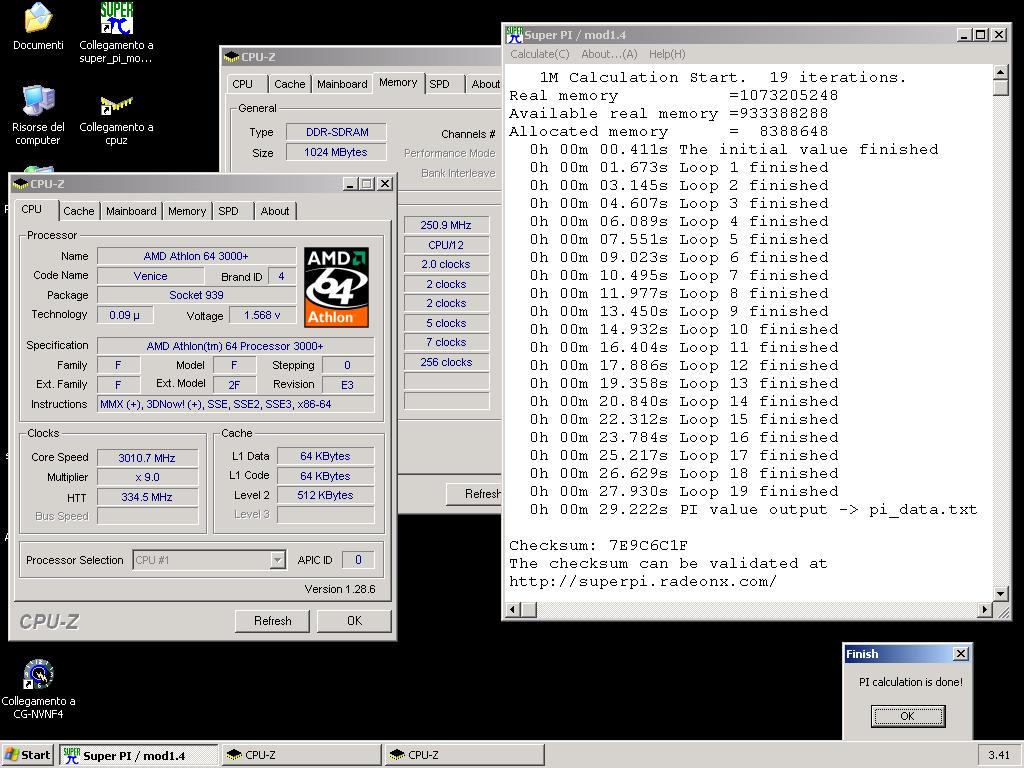Open the CG-NVNF4 desktop shortcut

pyautogui.click(x=38, y=676)
